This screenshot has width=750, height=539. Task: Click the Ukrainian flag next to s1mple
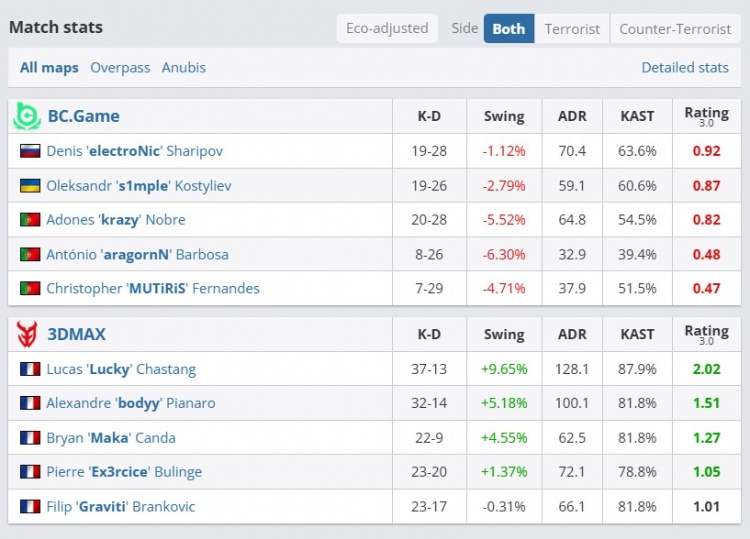point(30,186)
